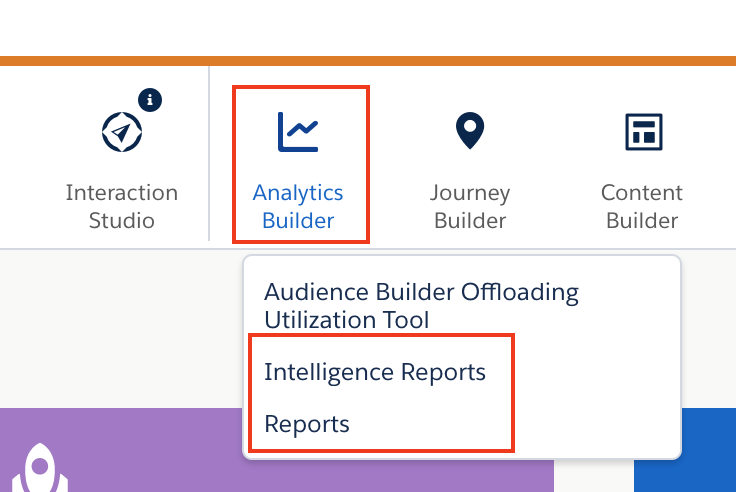Expand the Content Builder menu via its label
Screen dimensions: 736x492
click(x=642, y=207)
